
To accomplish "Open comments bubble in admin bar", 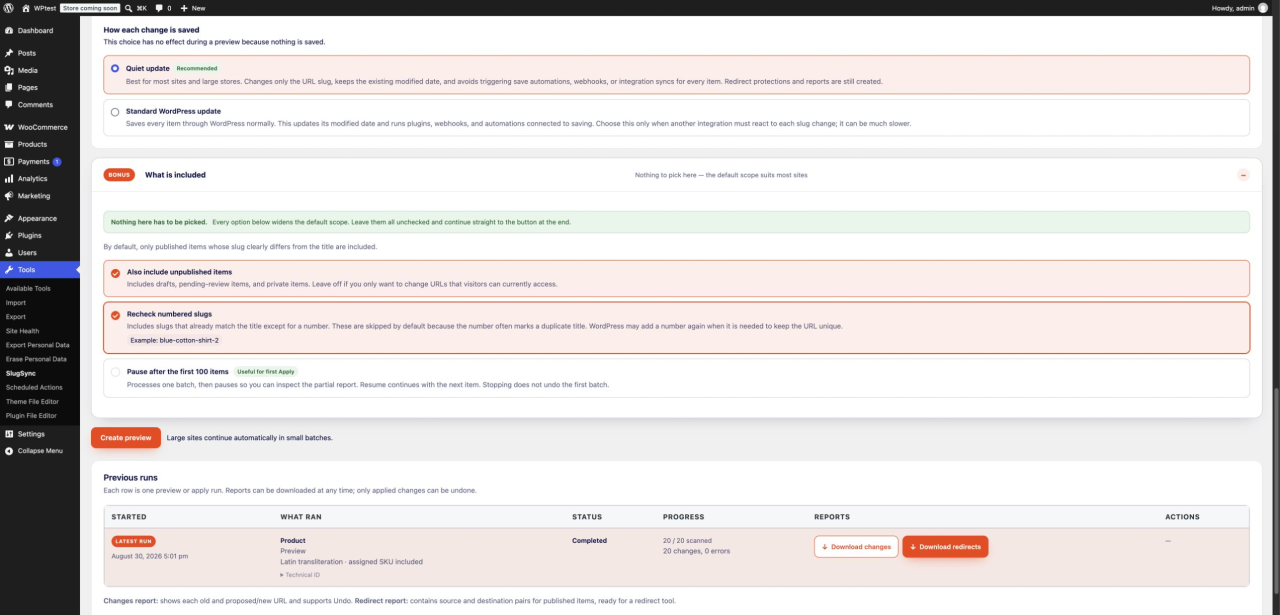I will (x=158, y=8).
